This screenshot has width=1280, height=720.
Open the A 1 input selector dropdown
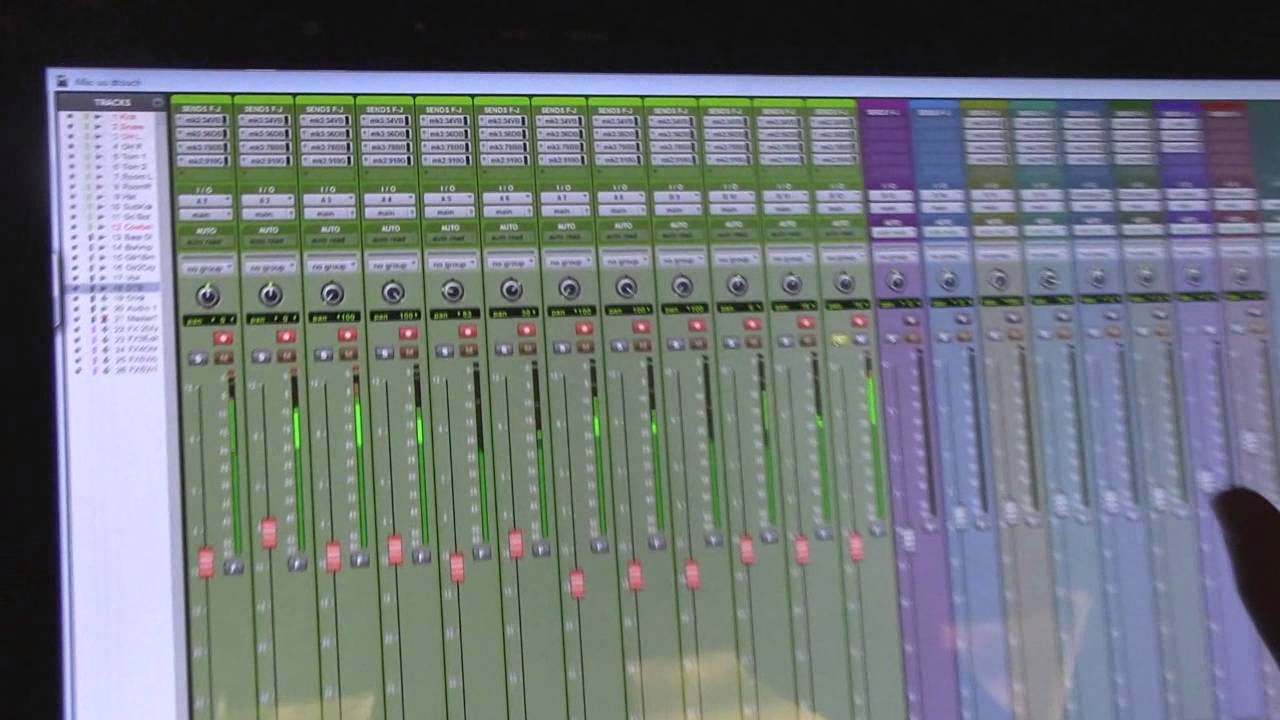(205, 201)
